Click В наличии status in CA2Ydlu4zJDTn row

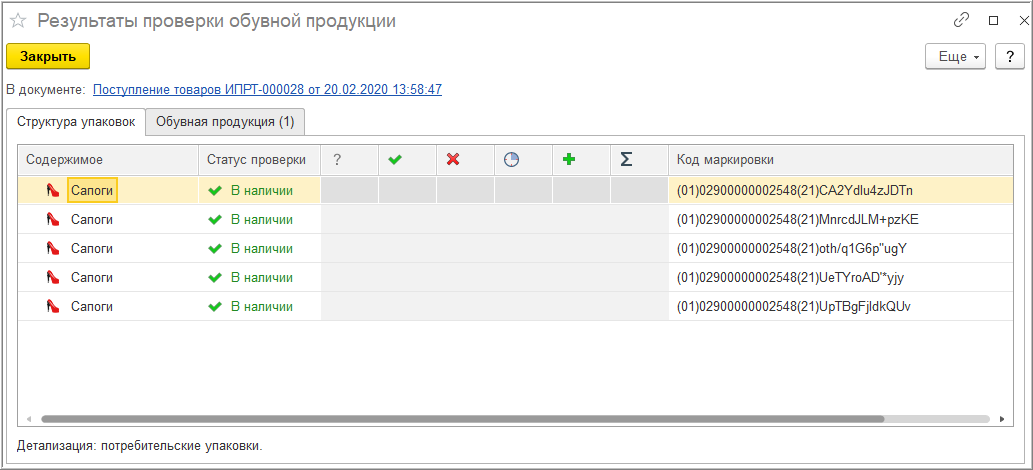[x=262, y=191]
